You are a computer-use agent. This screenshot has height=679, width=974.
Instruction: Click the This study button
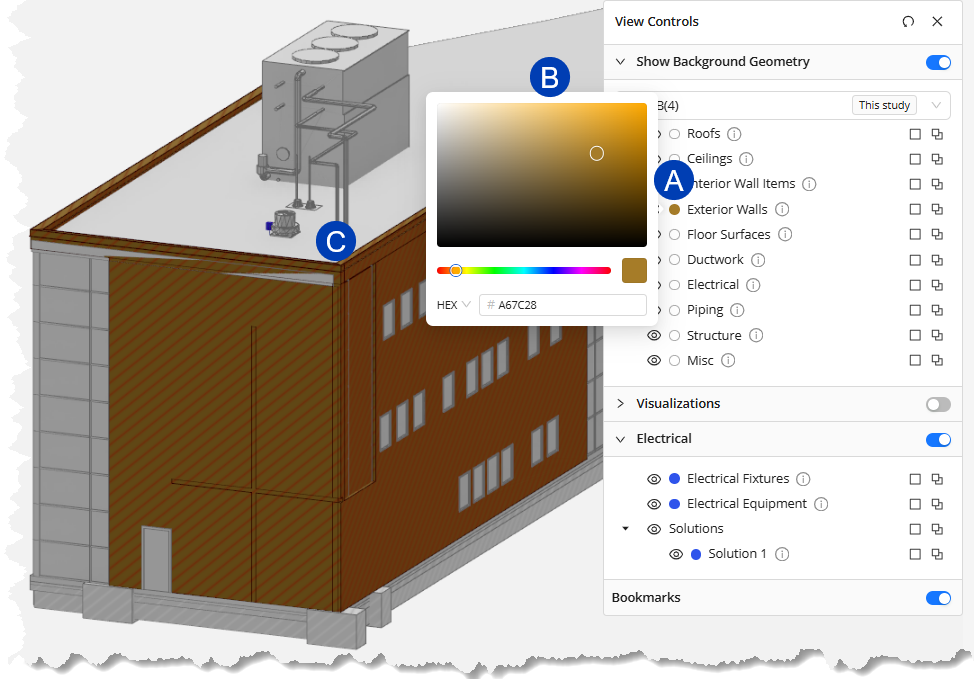pyautogui.click(x=884, y=105)
